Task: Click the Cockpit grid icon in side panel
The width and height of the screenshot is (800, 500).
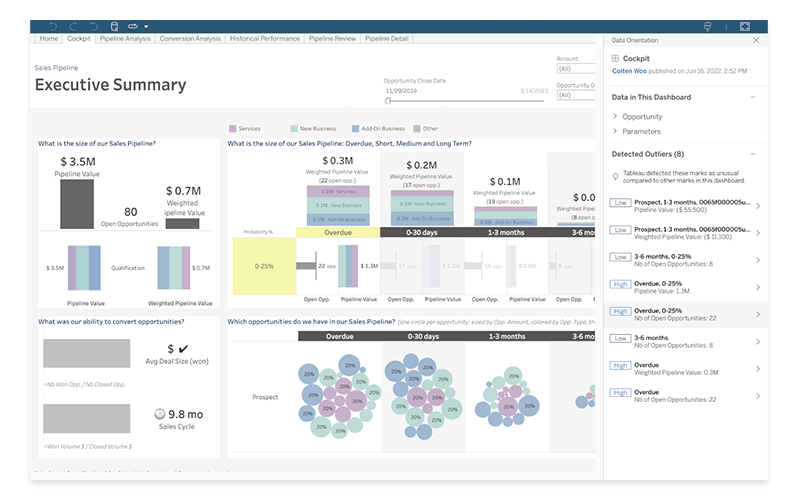Action: 616,59
